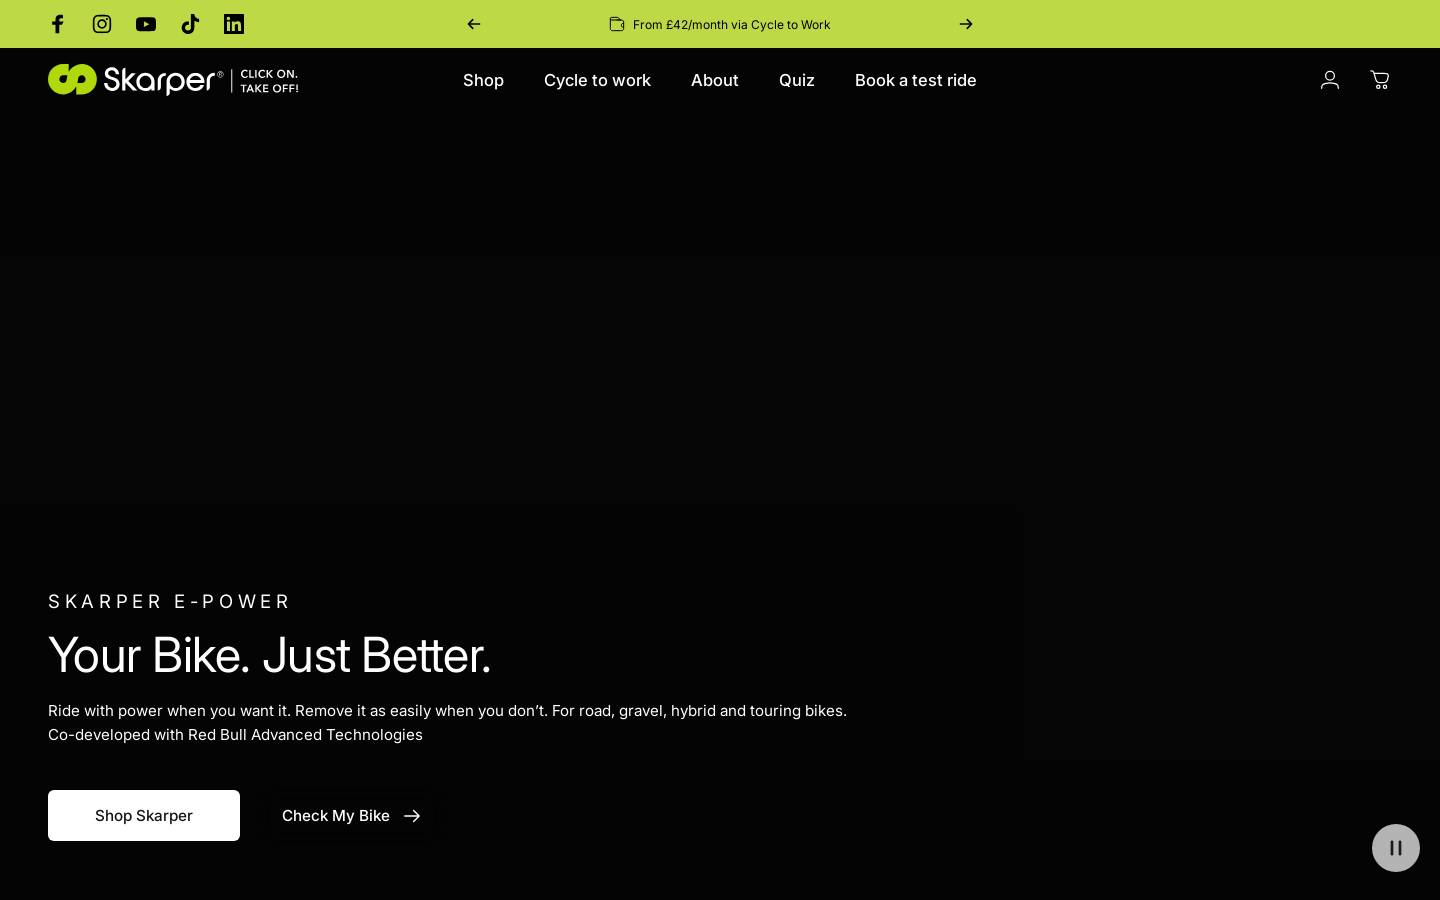This screenshot has width=1440, height=900.
Task: Click the 'Your Bike. Just Better.' heading
Action: tap(270, 655)
